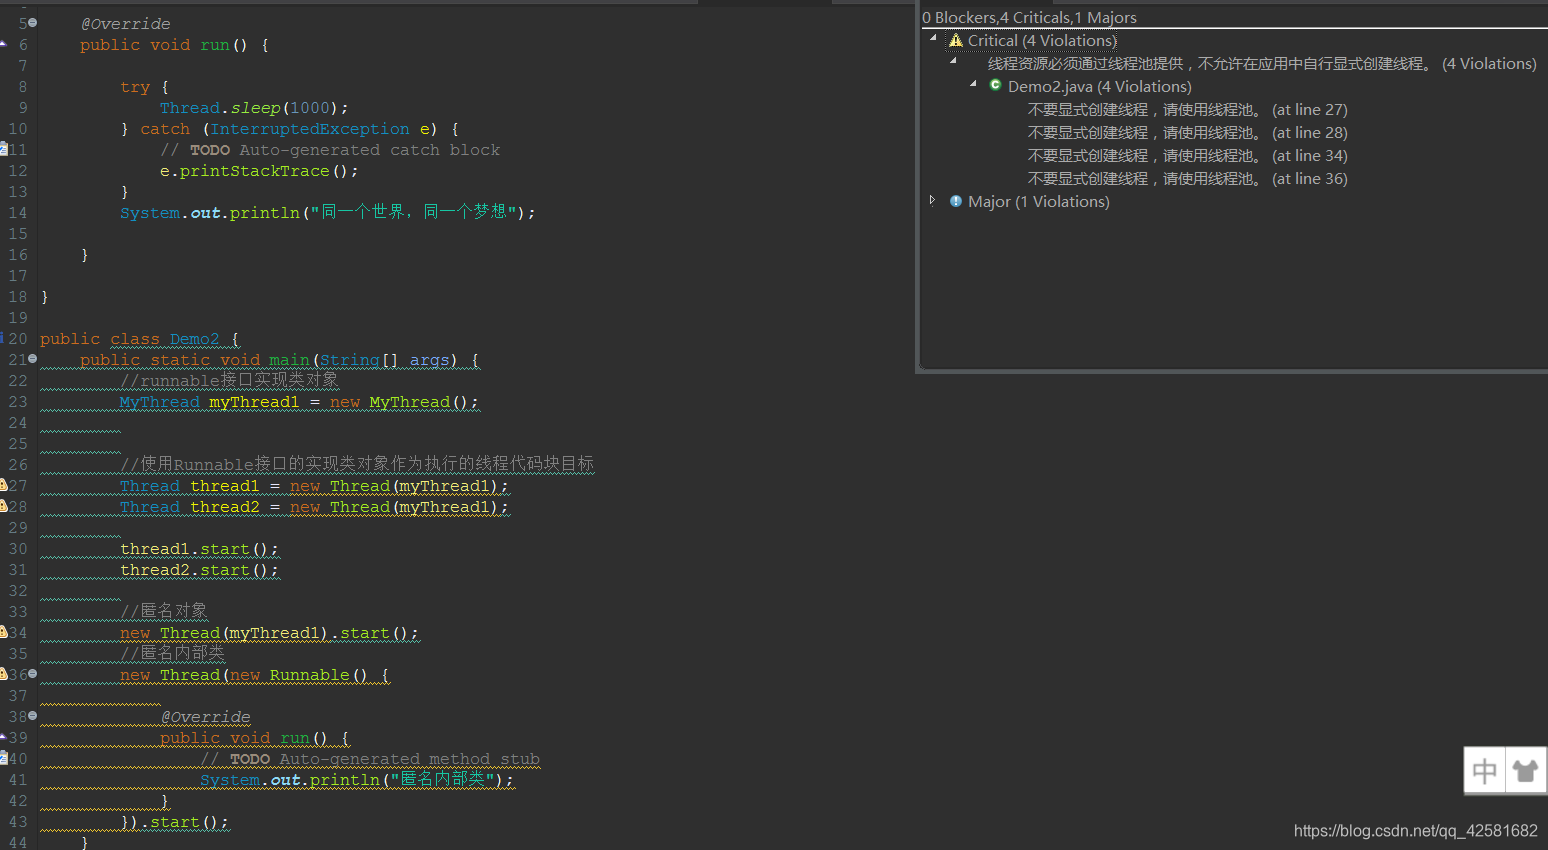Fold the Override block at line 38
1548x850 pixels.
(33, 715)
